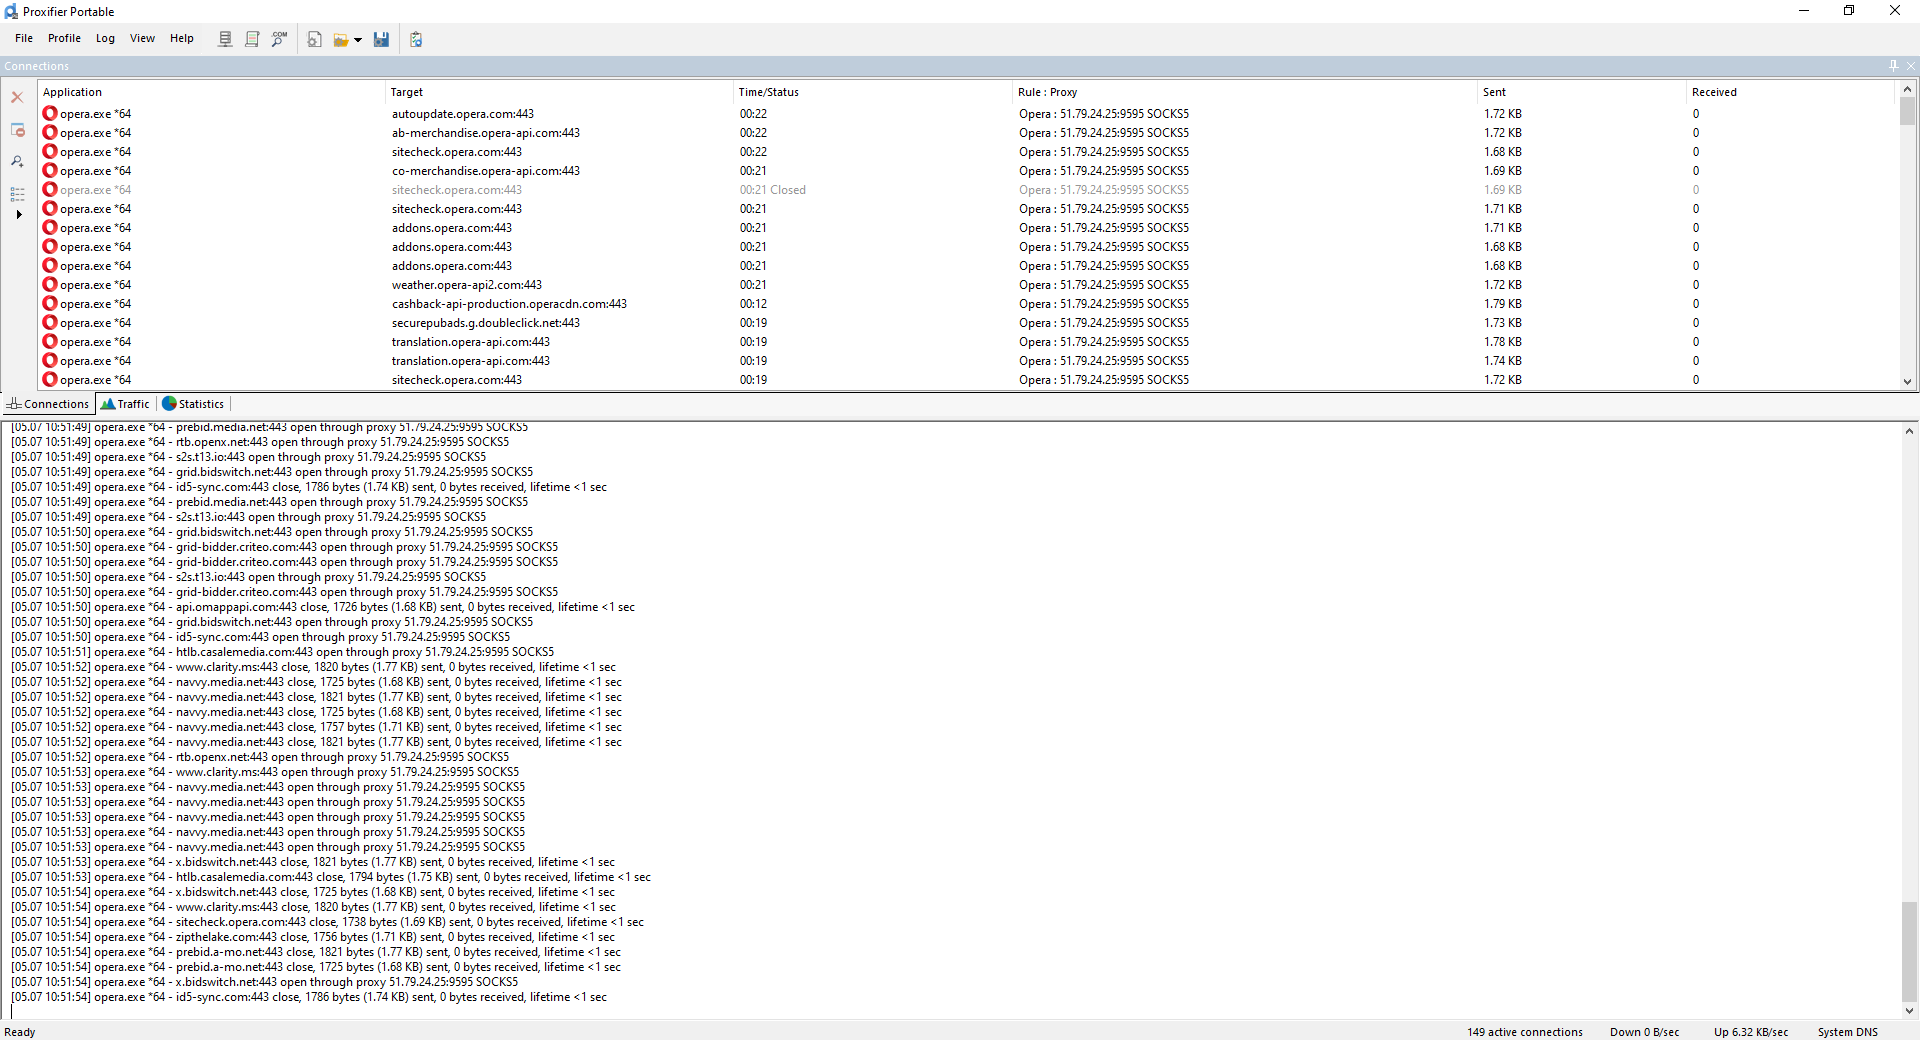1920x1040 pixels.
Task: Expand the open profile dropdown arrow
Action: (358, 40)
